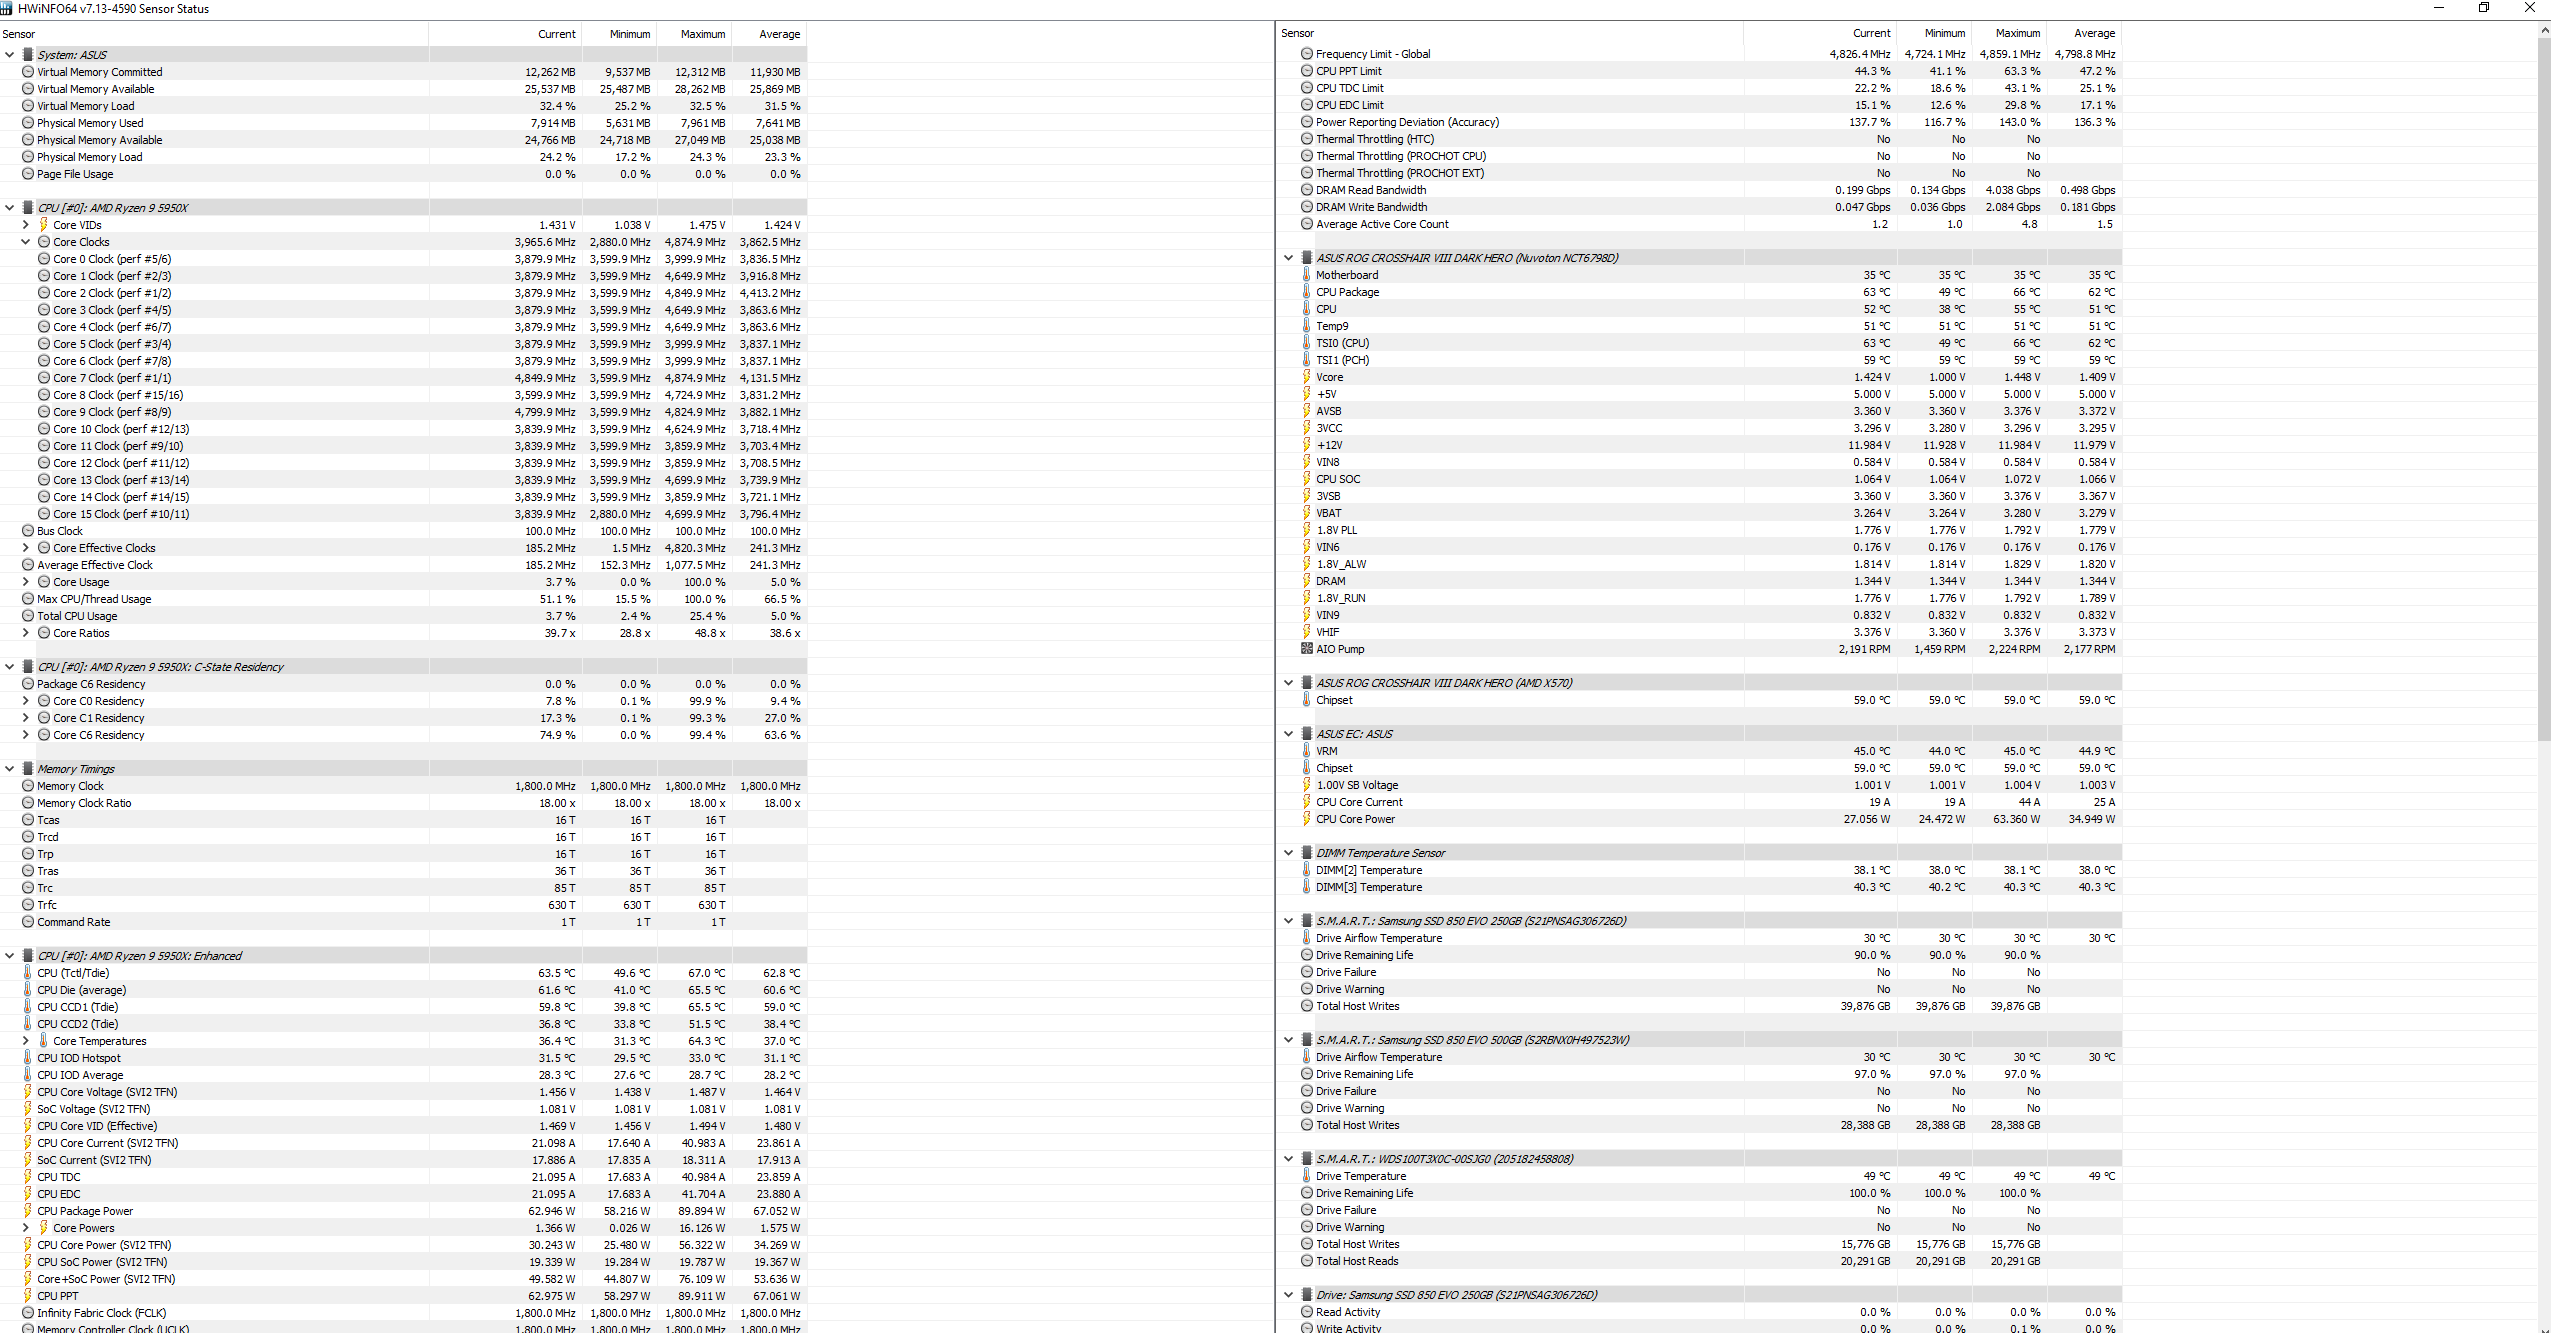
Task: Expand the Core Temperatures node
Action: (26, 1041)
